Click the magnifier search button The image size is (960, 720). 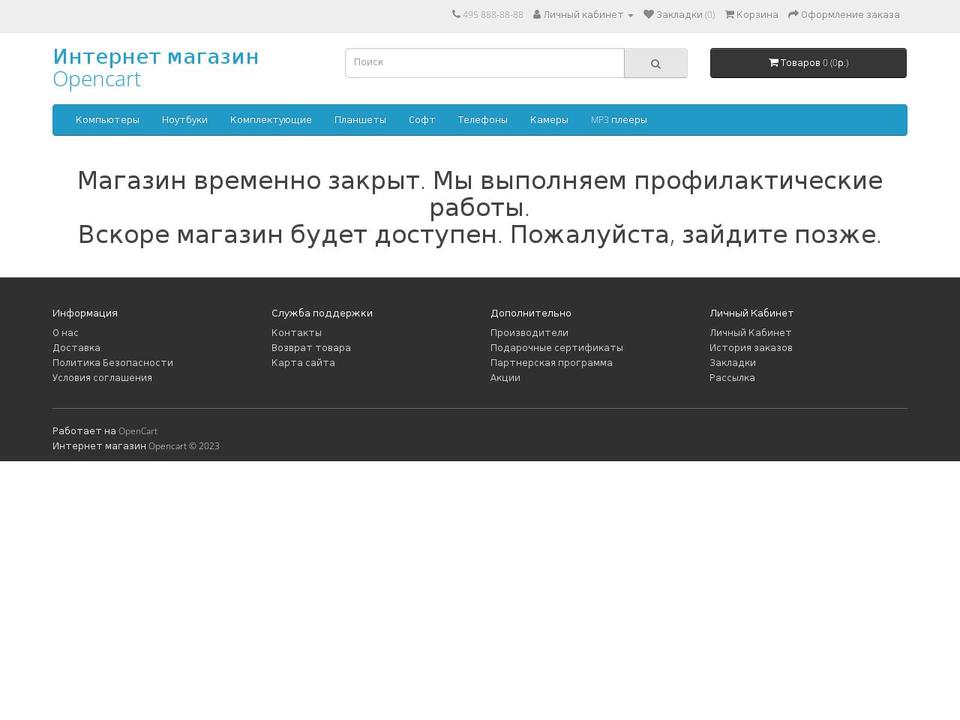656,63
